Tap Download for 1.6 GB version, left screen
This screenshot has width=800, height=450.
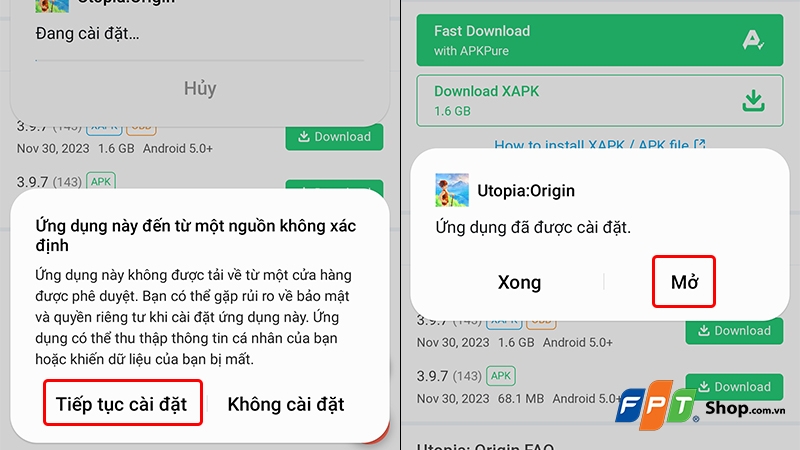click(334, 137)
